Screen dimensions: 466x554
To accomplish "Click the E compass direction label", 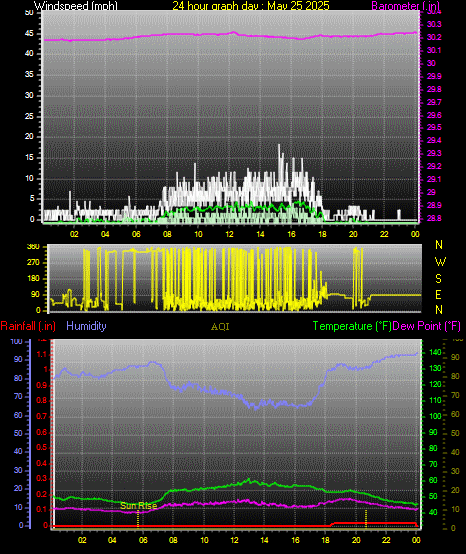I will 438,294.
